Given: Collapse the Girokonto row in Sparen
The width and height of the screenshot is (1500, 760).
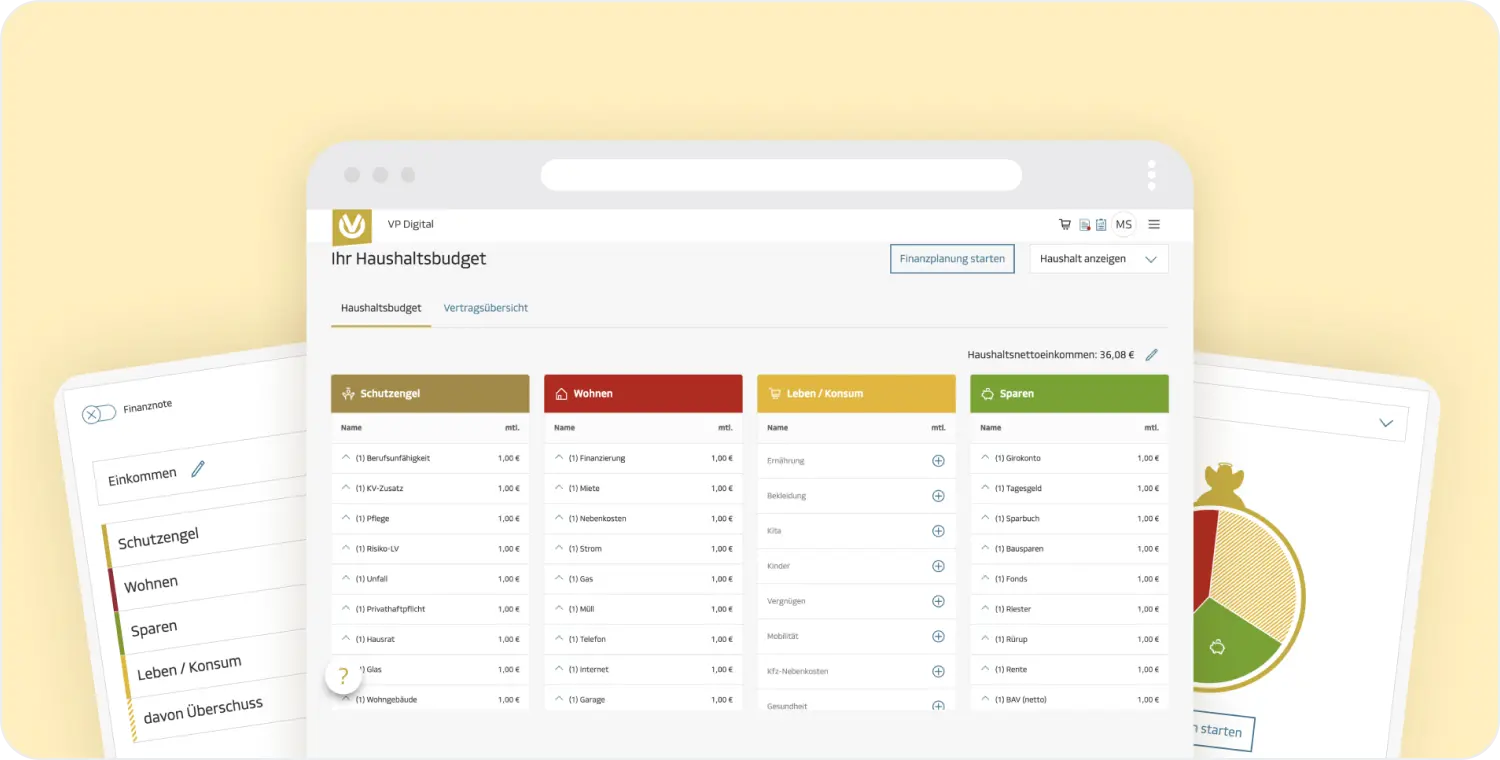Looking at the screenshot, I should click(x=985, y=457).
